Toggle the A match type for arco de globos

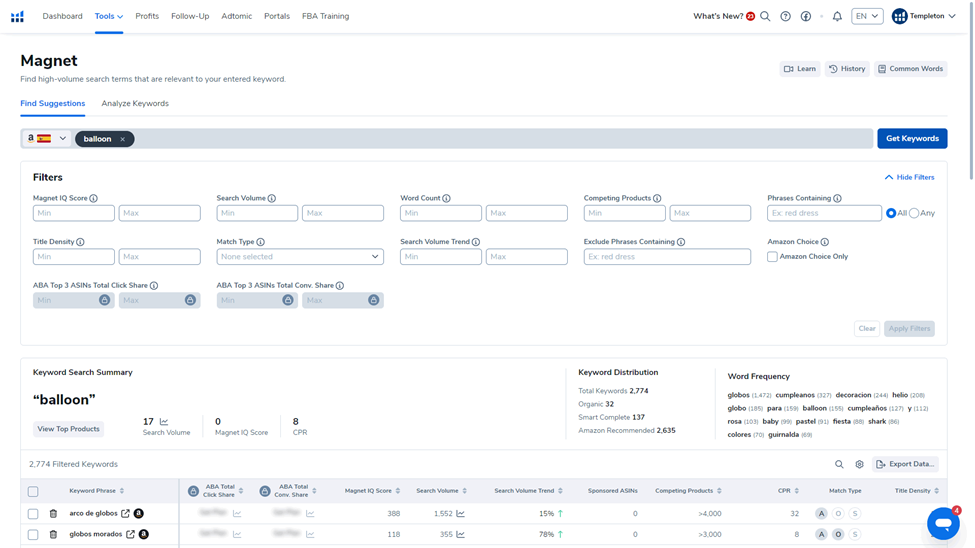pos(821,514)
